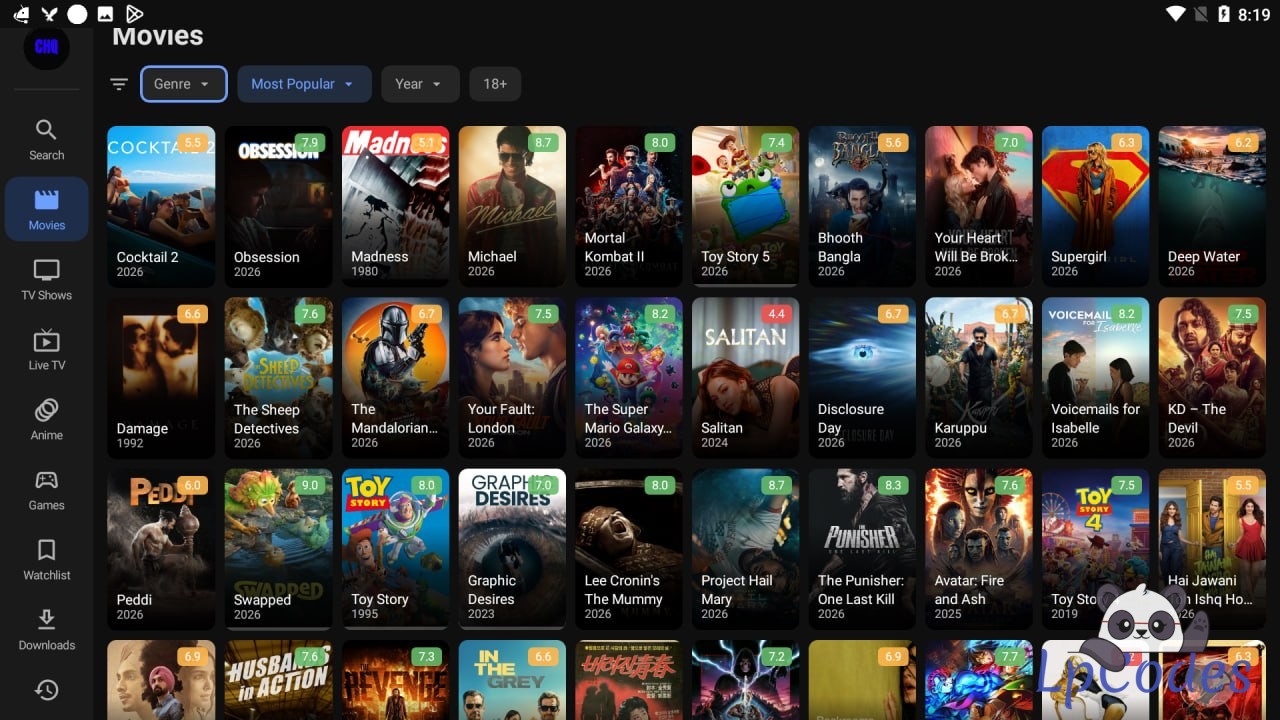1280x720 pixels.
Task: Open The Super Mario Galaxy... card
Action: pyautogui.click(x=629, y=378)
